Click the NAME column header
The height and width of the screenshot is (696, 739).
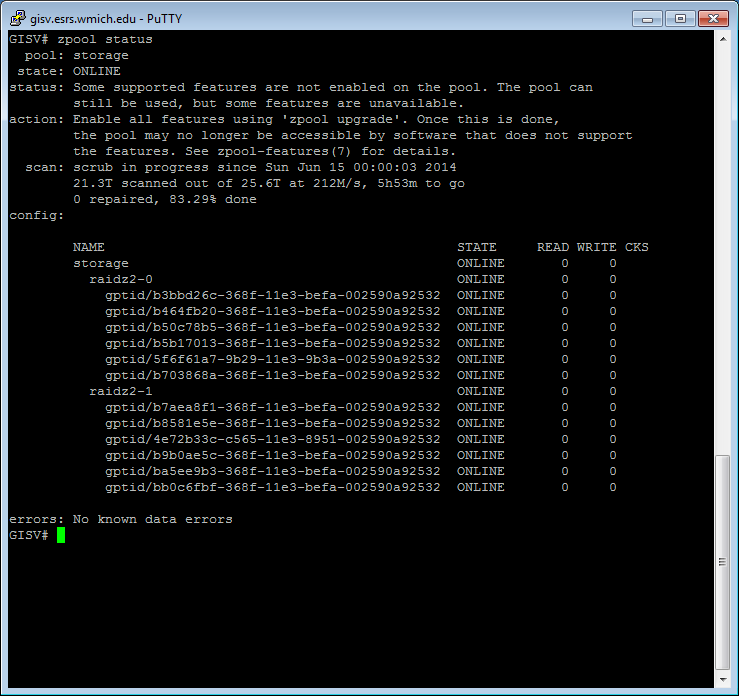pos(89,247)
